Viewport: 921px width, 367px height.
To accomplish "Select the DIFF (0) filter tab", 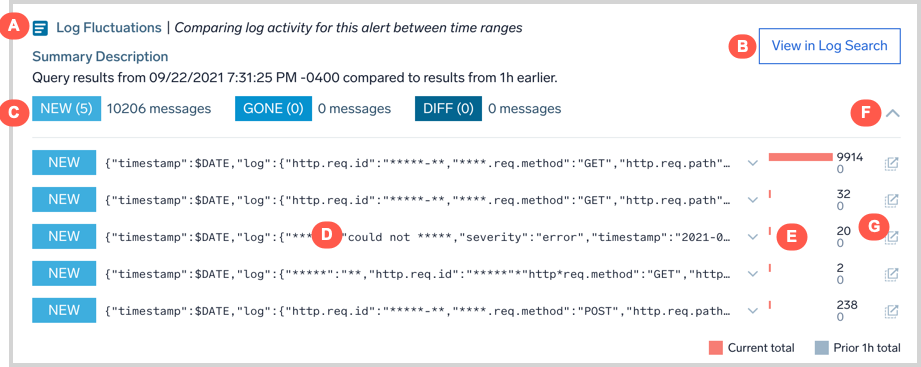I will [x=448, y=109].
